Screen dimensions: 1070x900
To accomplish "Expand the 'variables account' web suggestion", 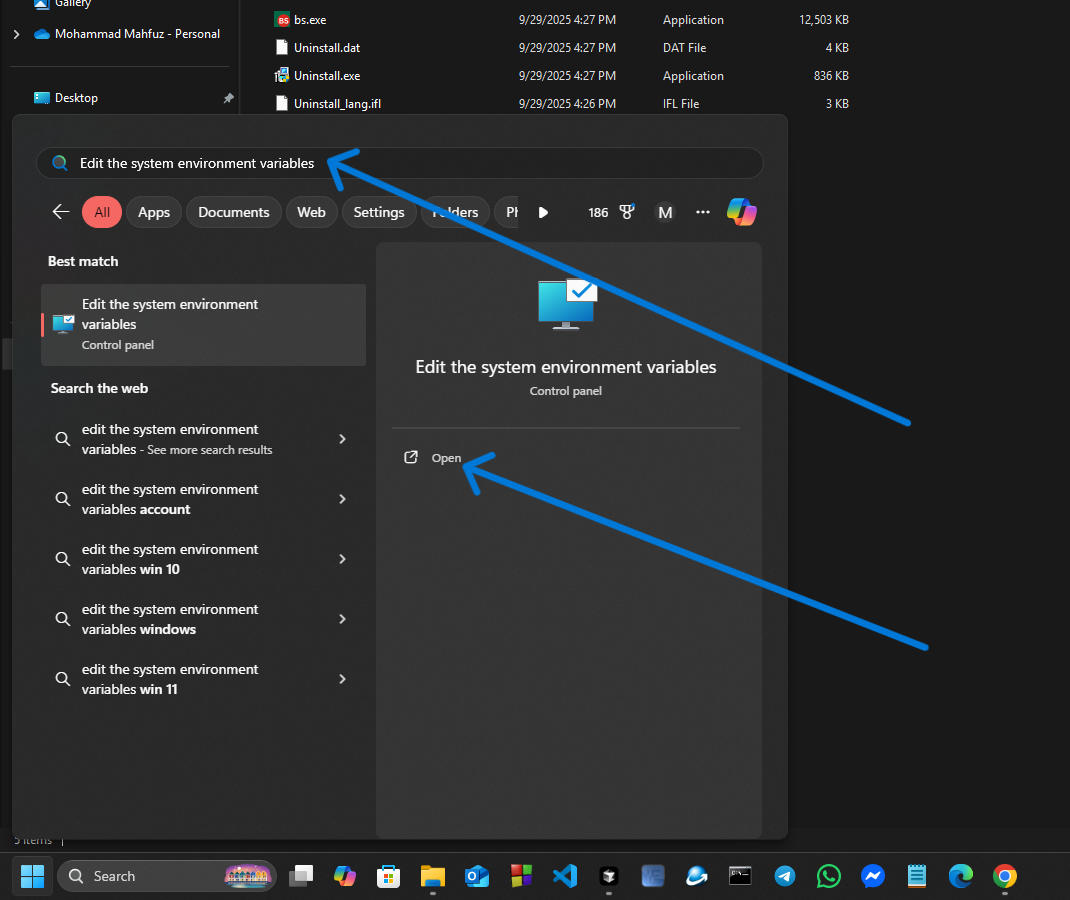I will coord(342,499).
